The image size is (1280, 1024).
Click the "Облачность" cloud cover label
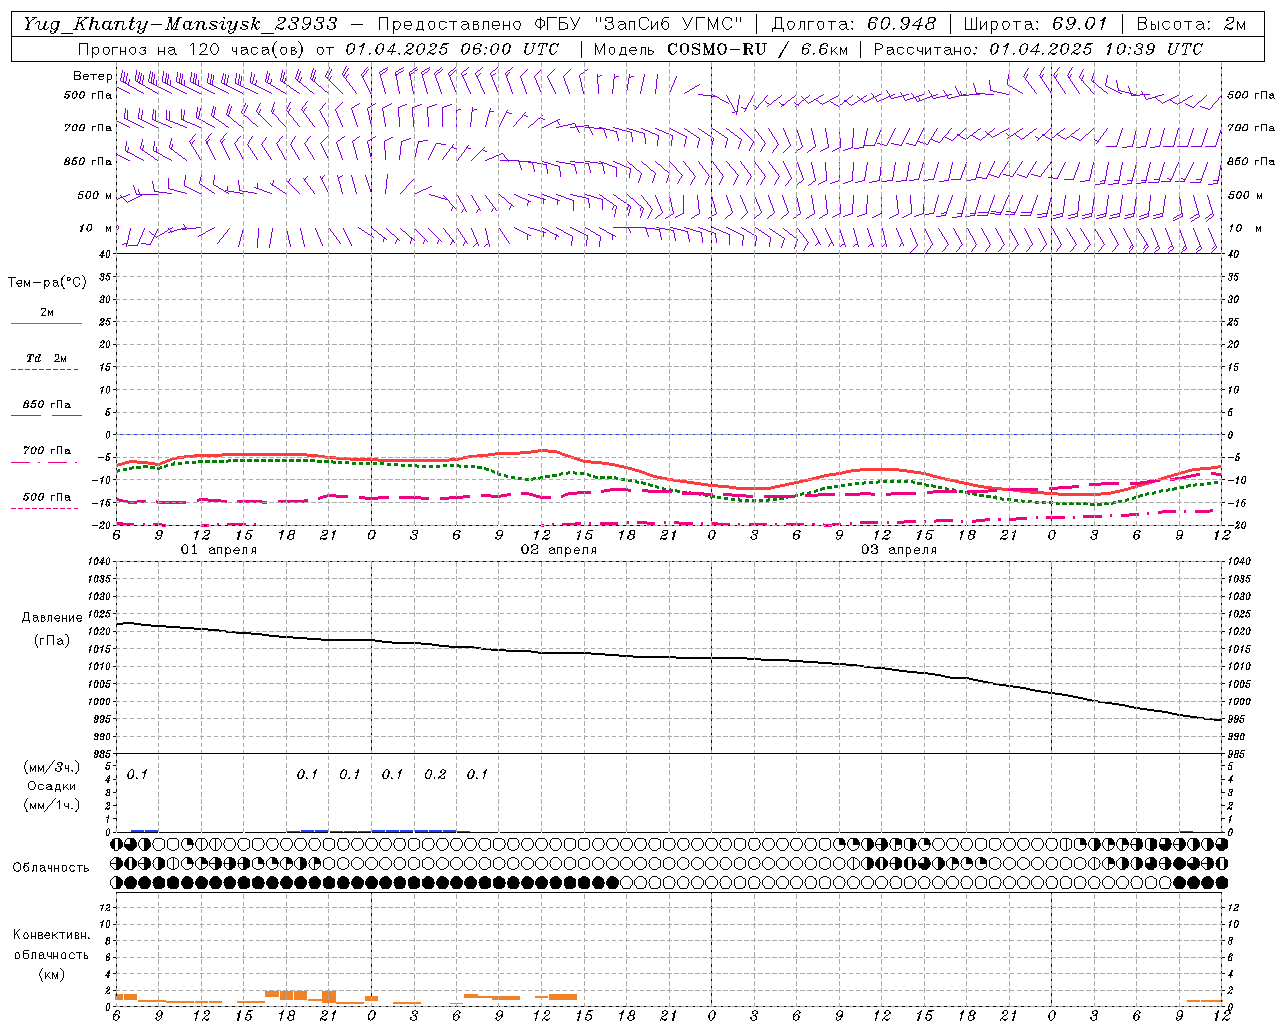click(51, 867)
